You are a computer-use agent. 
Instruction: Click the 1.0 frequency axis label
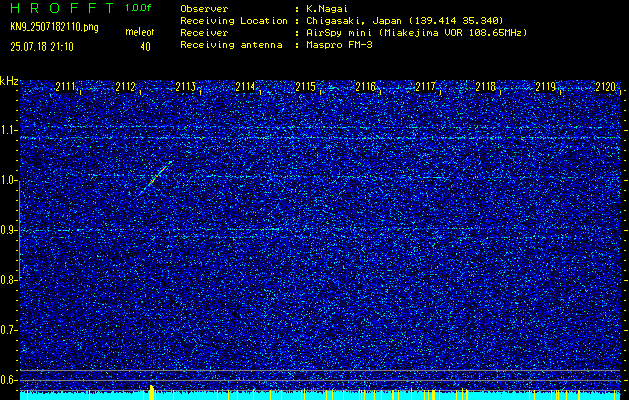coord(9,181)
